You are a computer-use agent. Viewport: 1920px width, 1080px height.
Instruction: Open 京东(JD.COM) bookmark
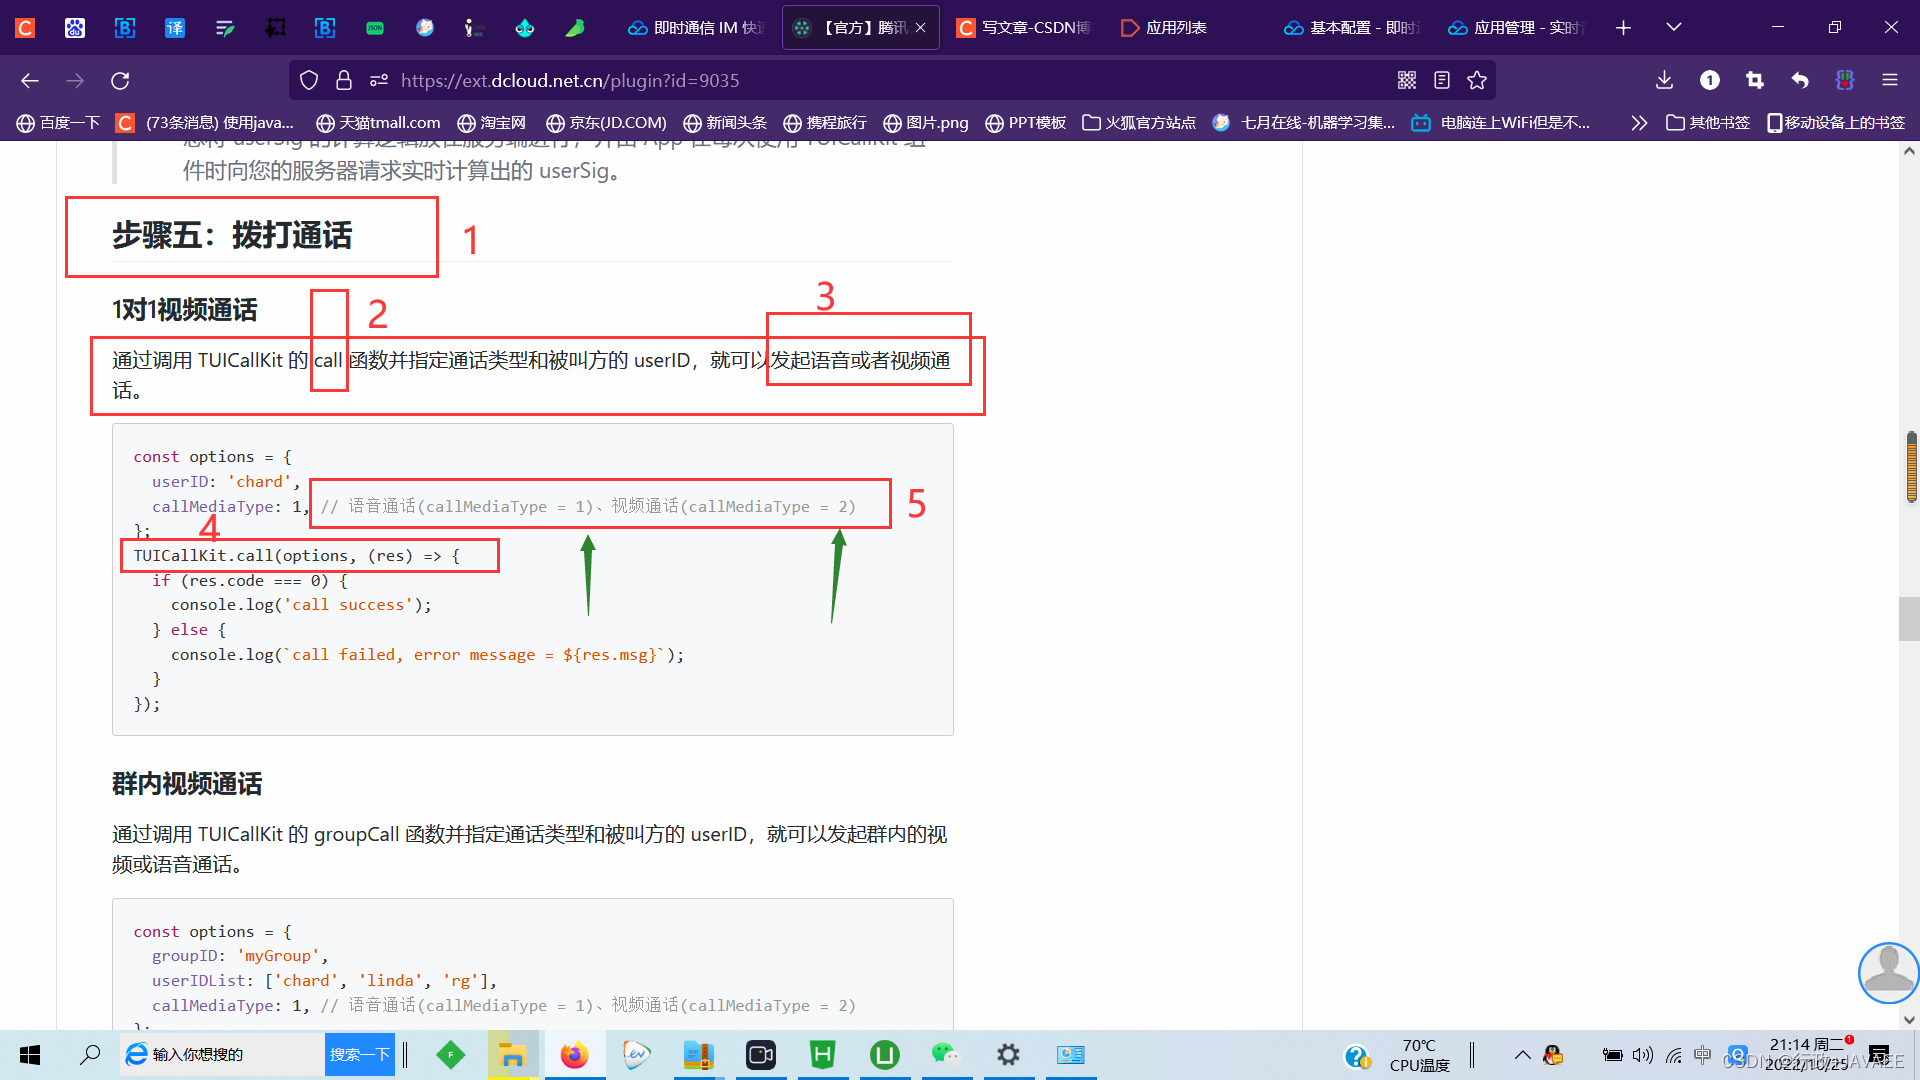[606, 122]
